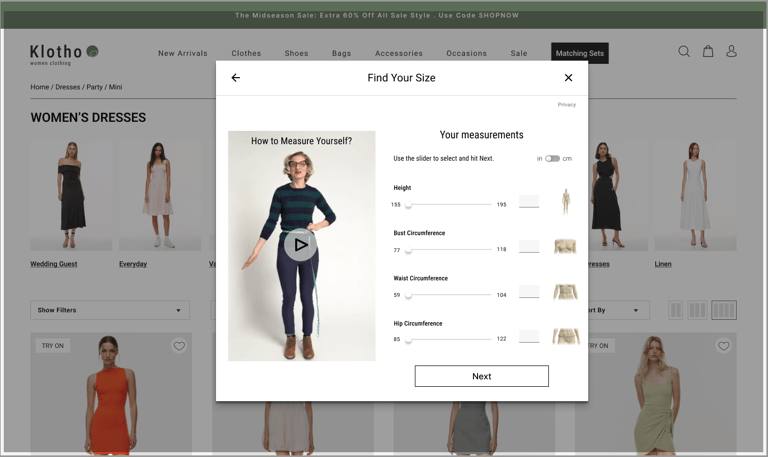Viewport: 768px width, 457px height.
Task: Toggle the in/cm unit switch
Action: [552, 158]
